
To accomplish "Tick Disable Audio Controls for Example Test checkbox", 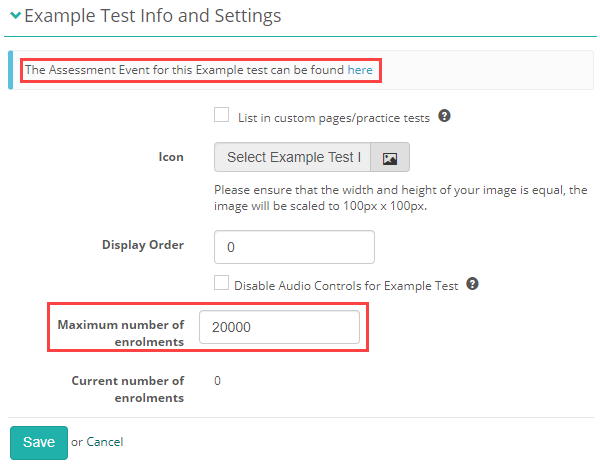I will tap(222, 284).
